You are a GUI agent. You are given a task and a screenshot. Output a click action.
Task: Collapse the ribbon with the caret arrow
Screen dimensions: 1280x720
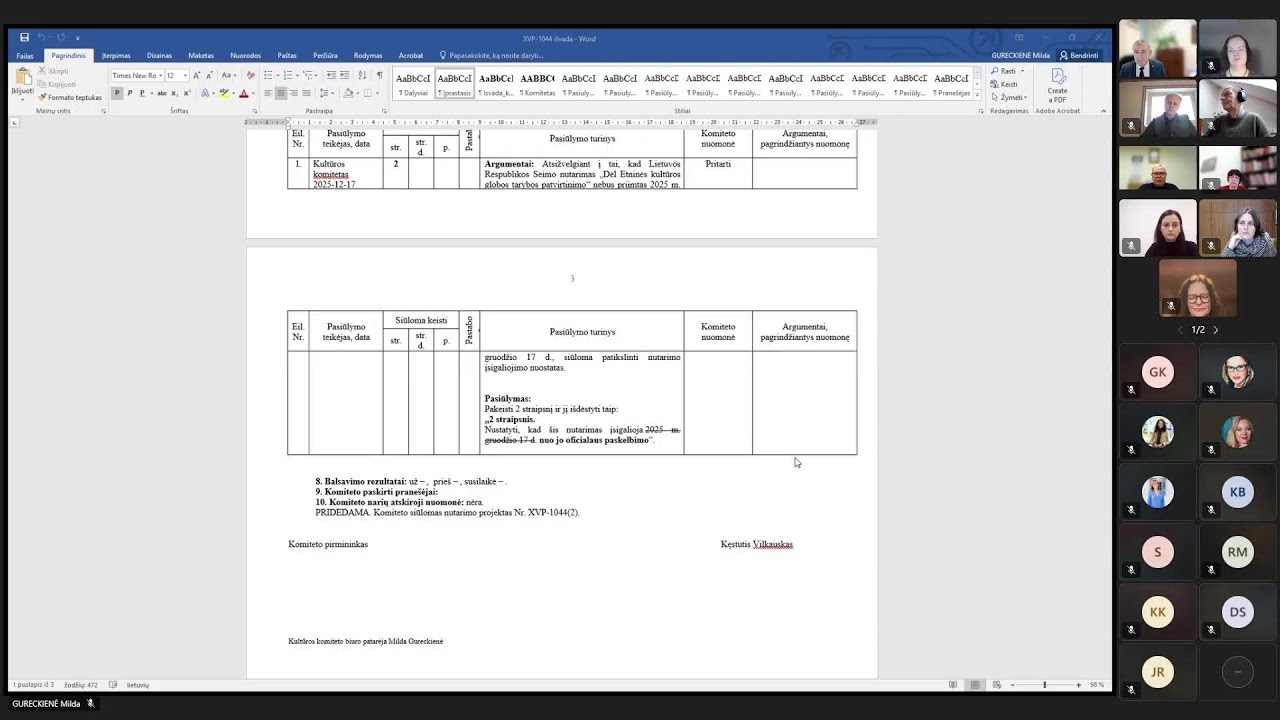[1103, 111]
